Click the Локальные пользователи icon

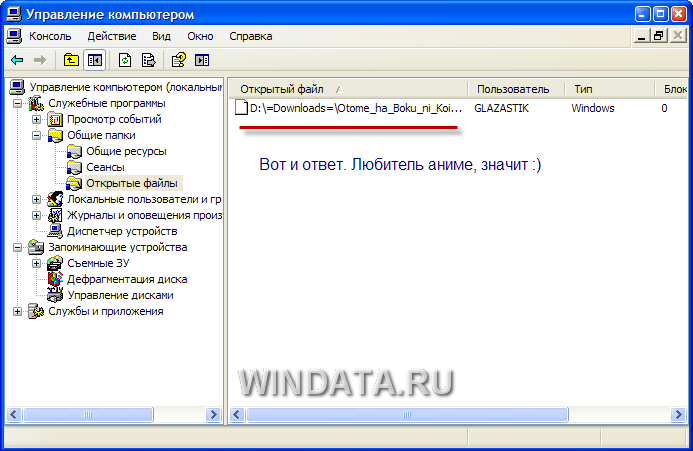[x=55, y=199]
